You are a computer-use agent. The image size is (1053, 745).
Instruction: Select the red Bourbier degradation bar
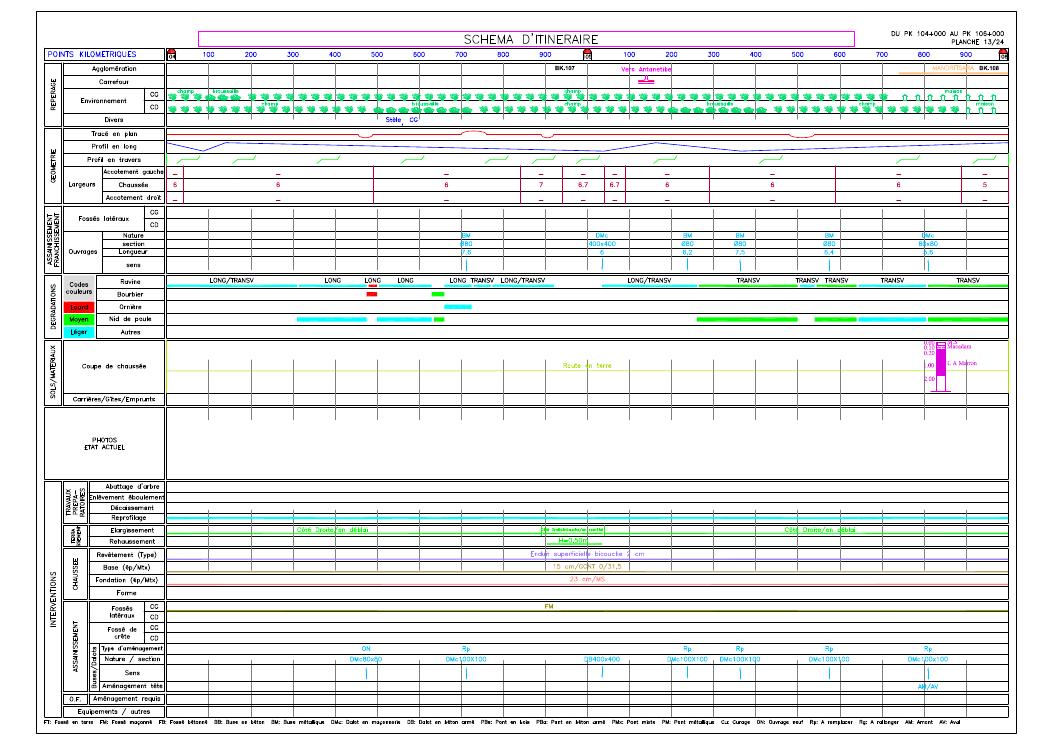point(372,294)
